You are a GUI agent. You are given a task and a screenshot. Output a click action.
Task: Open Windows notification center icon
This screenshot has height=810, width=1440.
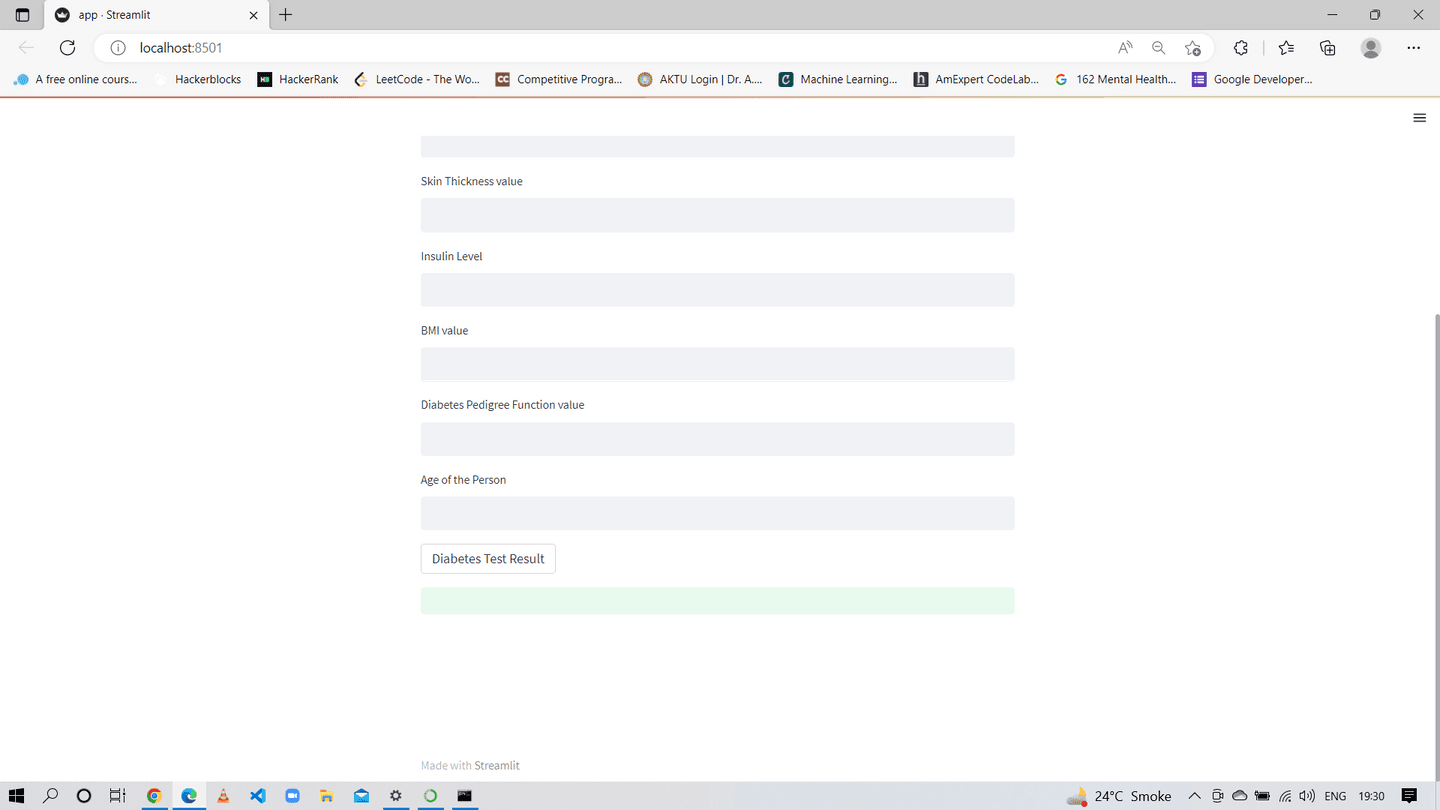[1409, 796]
